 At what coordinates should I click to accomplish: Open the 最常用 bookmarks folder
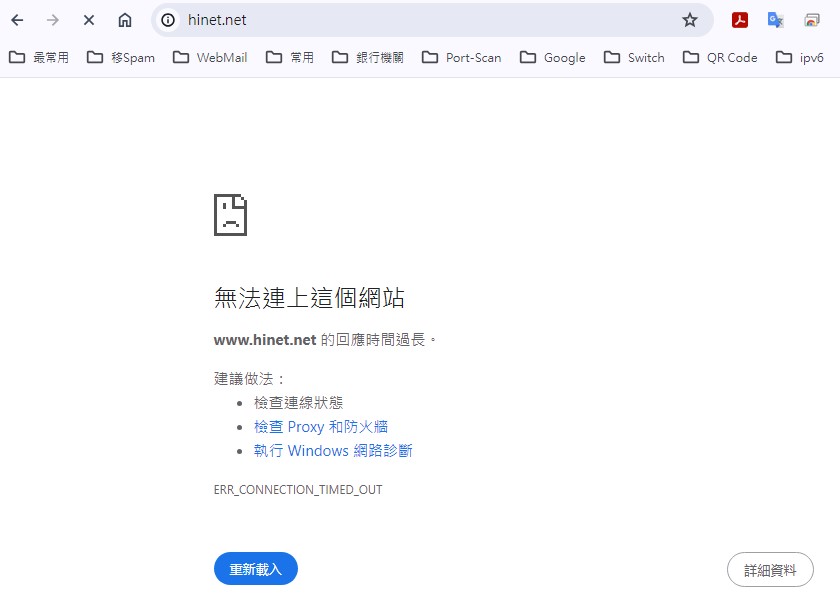pos(39,58)
